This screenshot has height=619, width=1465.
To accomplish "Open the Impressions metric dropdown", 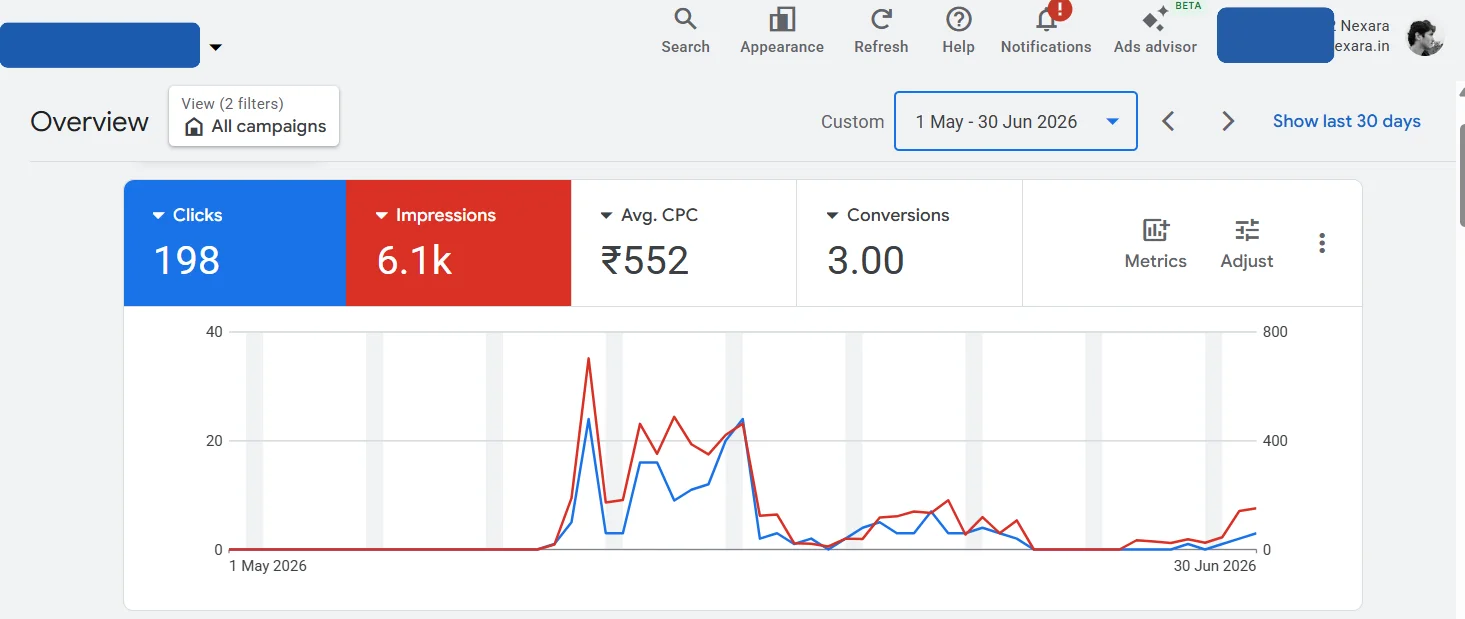I will [x=435, y=215].
